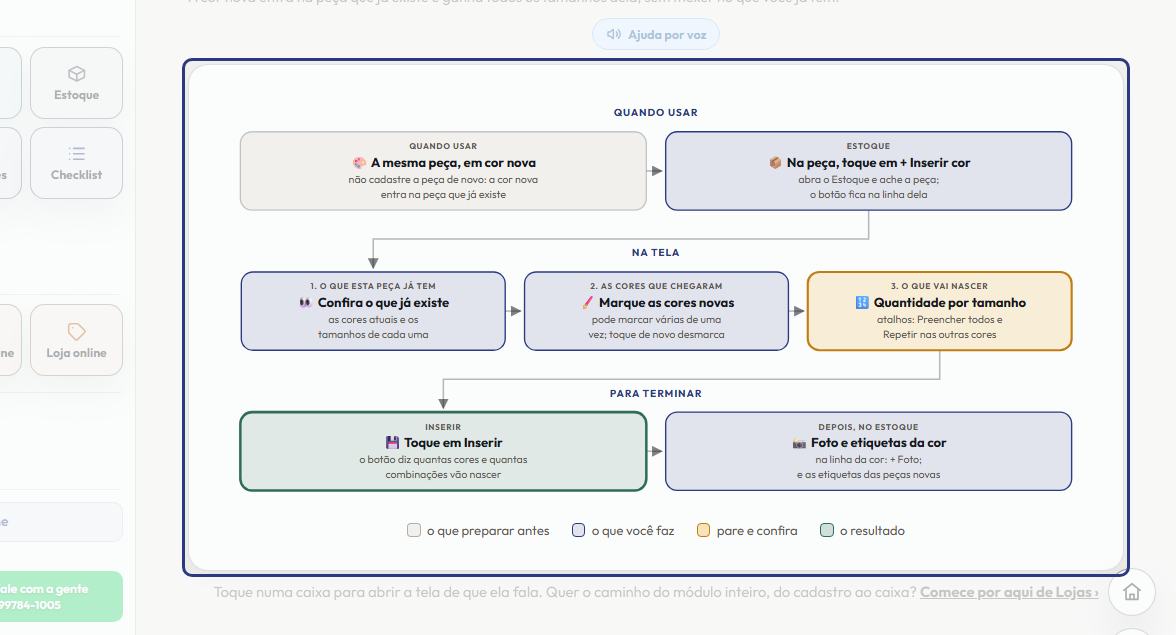Viewport: 1176px width, 635px height.
Task: Open the 'Quantidade por tamanho' step box
Action: (x=940, y=311)
